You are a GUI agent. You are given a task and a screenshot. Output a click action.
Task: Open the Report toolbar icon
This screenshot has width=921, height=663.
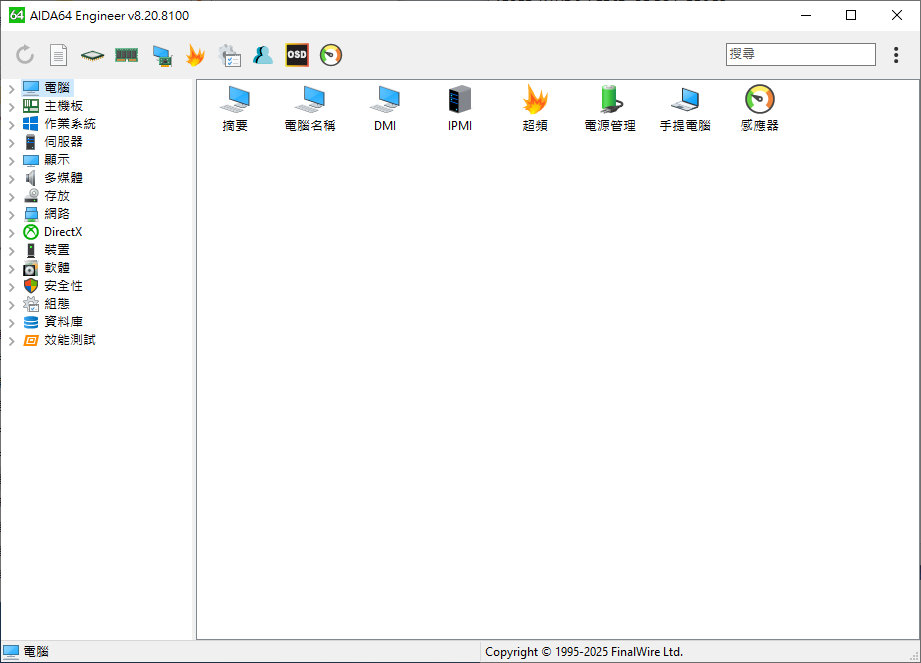tap(59, 55)
